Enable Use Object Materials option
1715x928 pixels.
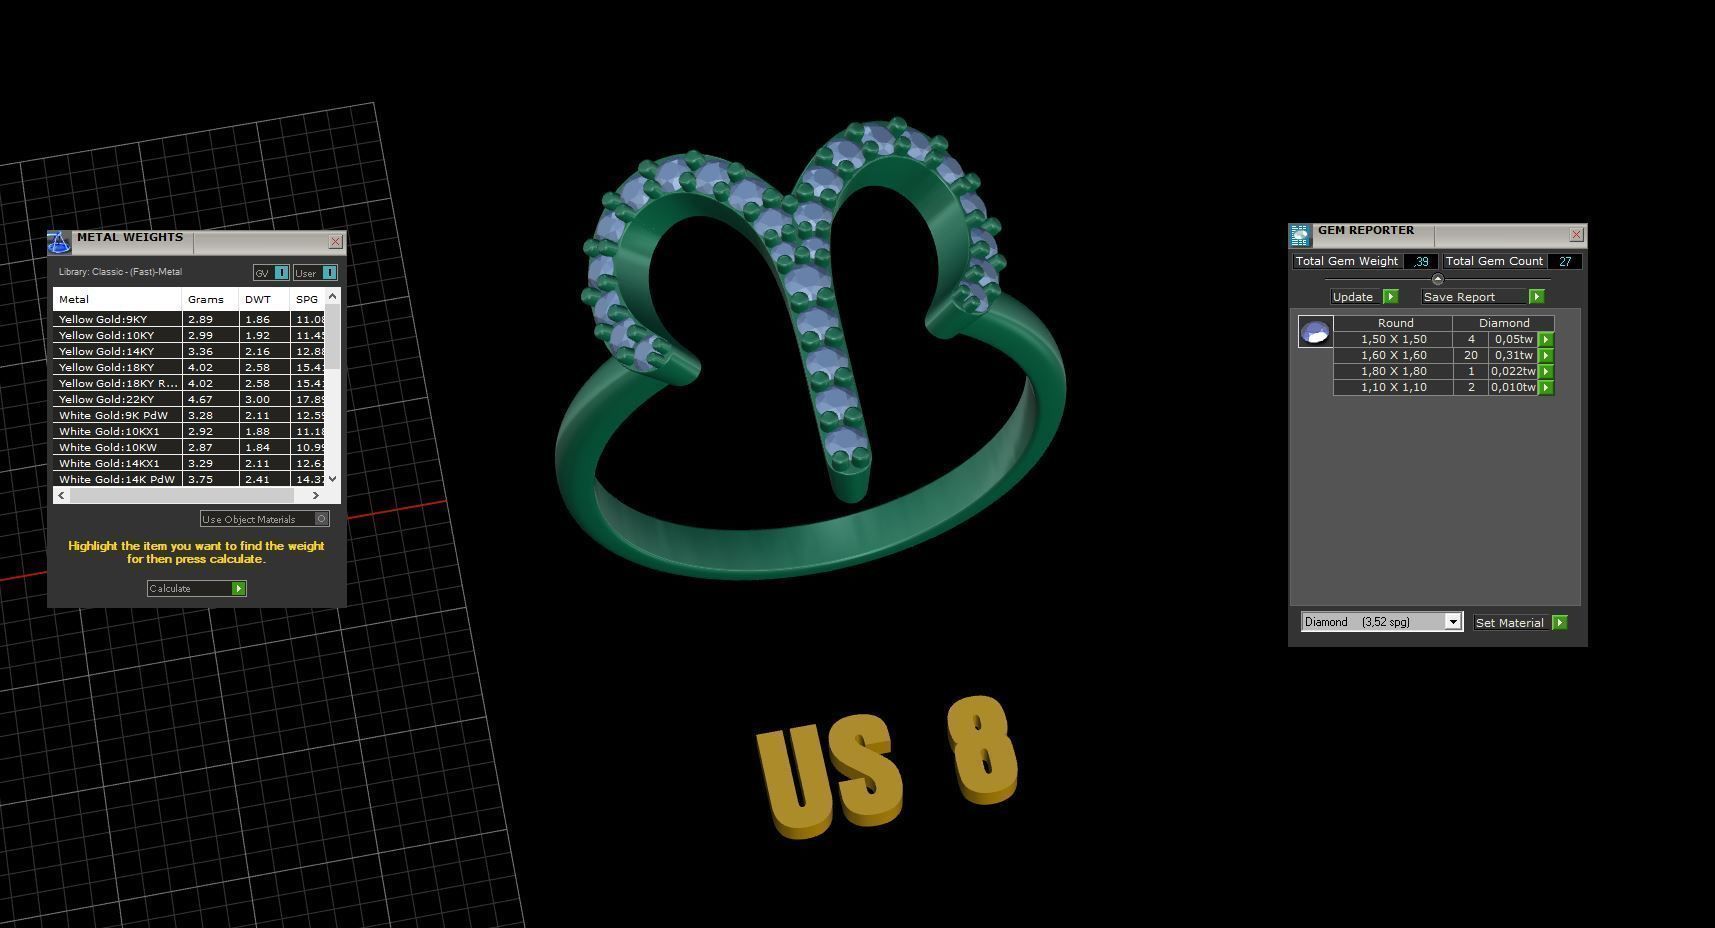265,519
